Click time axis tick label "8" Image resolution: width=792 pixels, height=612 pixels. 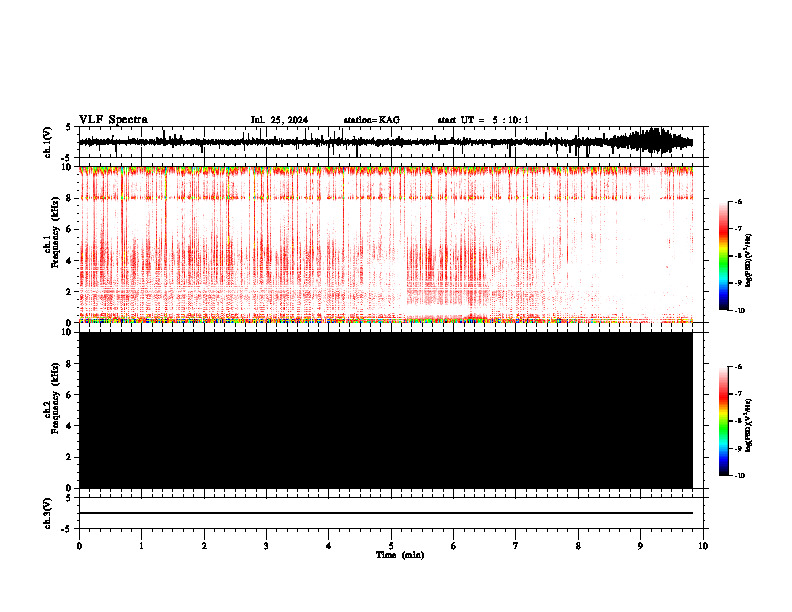click(x=578, y=546)
